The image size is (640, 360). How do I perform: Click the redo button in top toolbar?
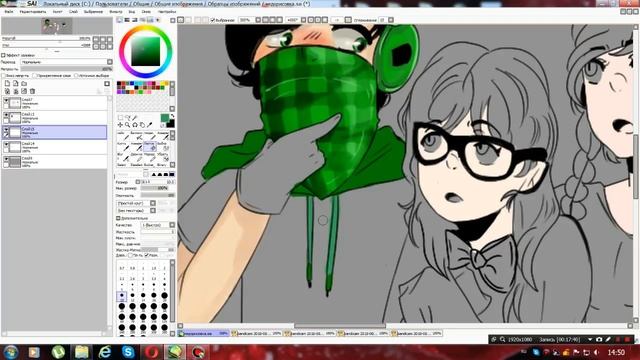(188, 20)
